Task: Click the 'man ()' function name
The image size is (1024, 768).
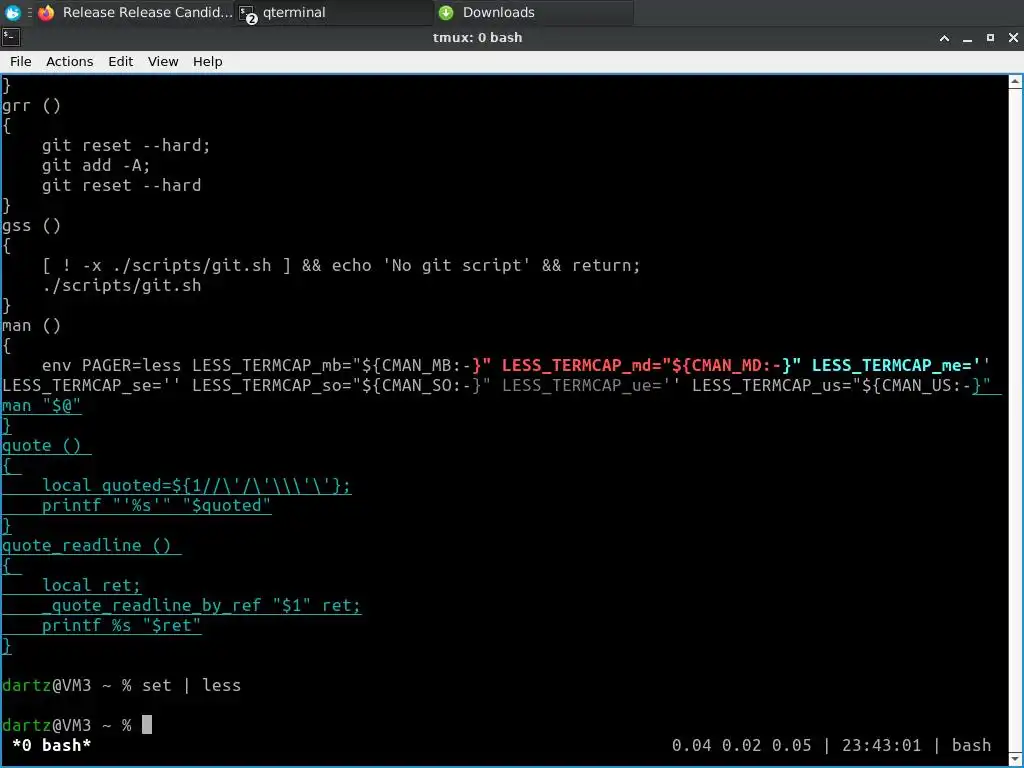Action: tap(31, 325)
